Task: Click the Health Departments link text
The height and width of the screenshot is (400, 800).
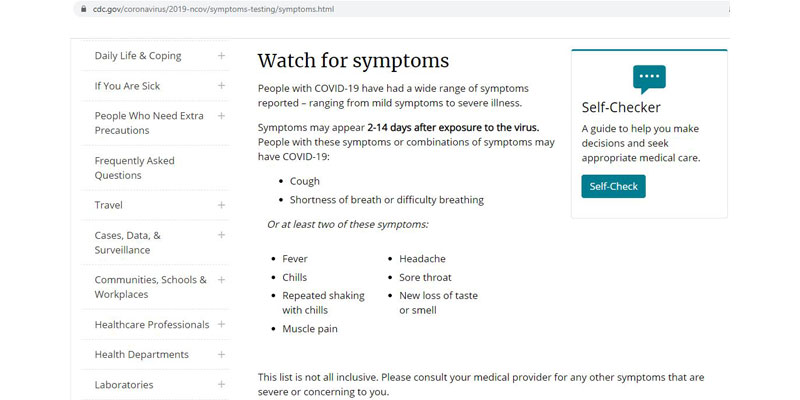Action: click(141, 355)
